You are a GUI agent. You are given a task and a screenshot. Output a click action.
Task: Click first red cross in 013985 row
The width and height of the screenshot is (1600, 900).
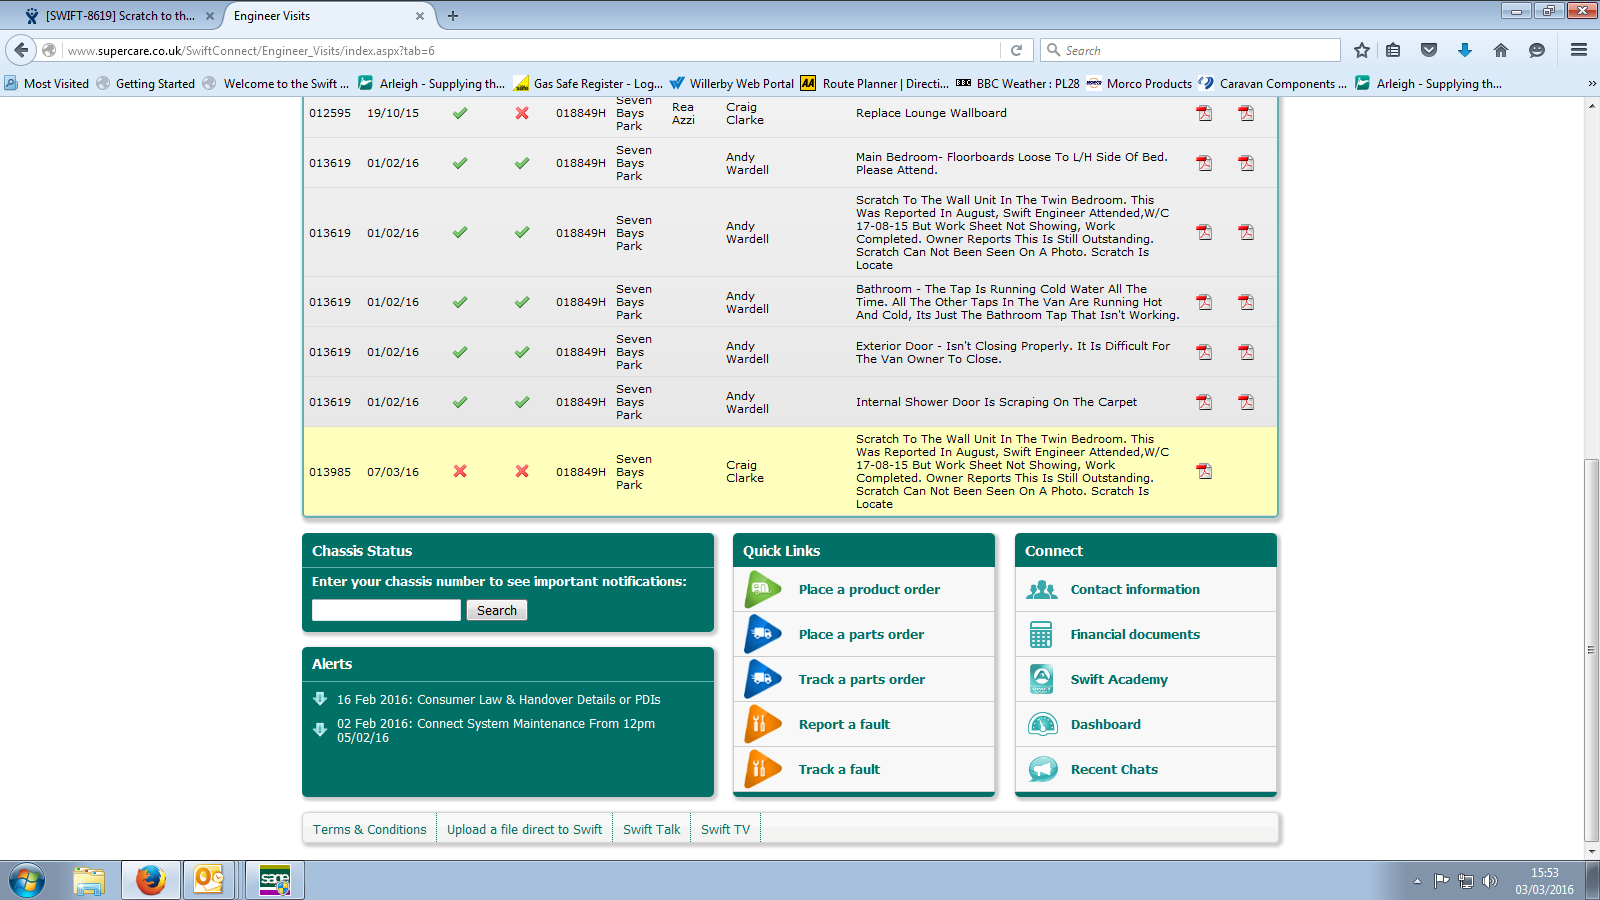click(460, 471)
